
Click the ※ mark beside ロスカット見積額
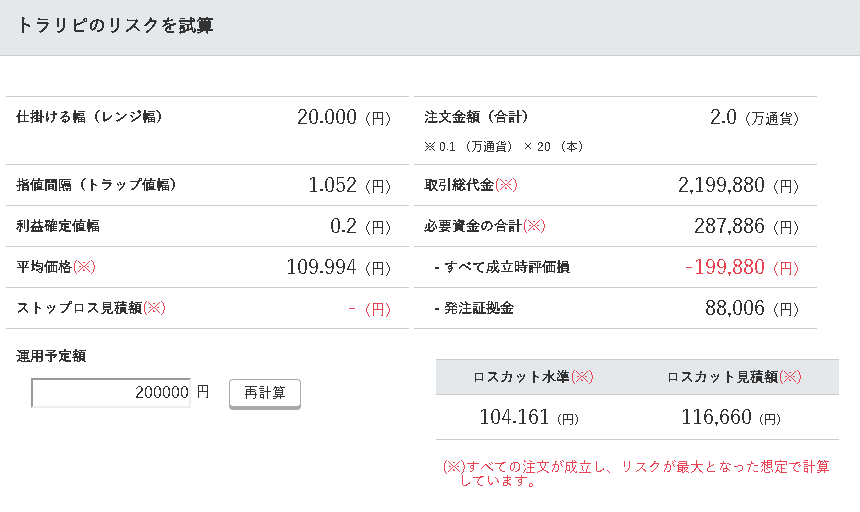point(790,377)
